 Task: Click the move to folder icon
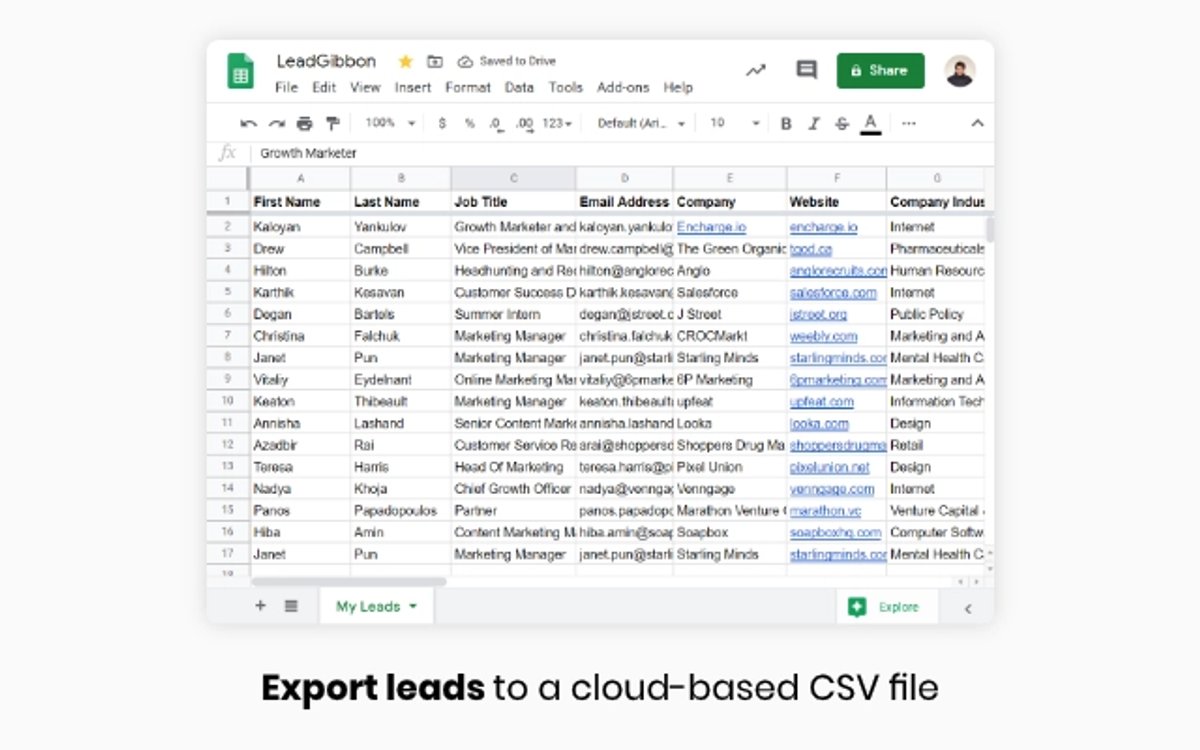click(x=435, y=61)
